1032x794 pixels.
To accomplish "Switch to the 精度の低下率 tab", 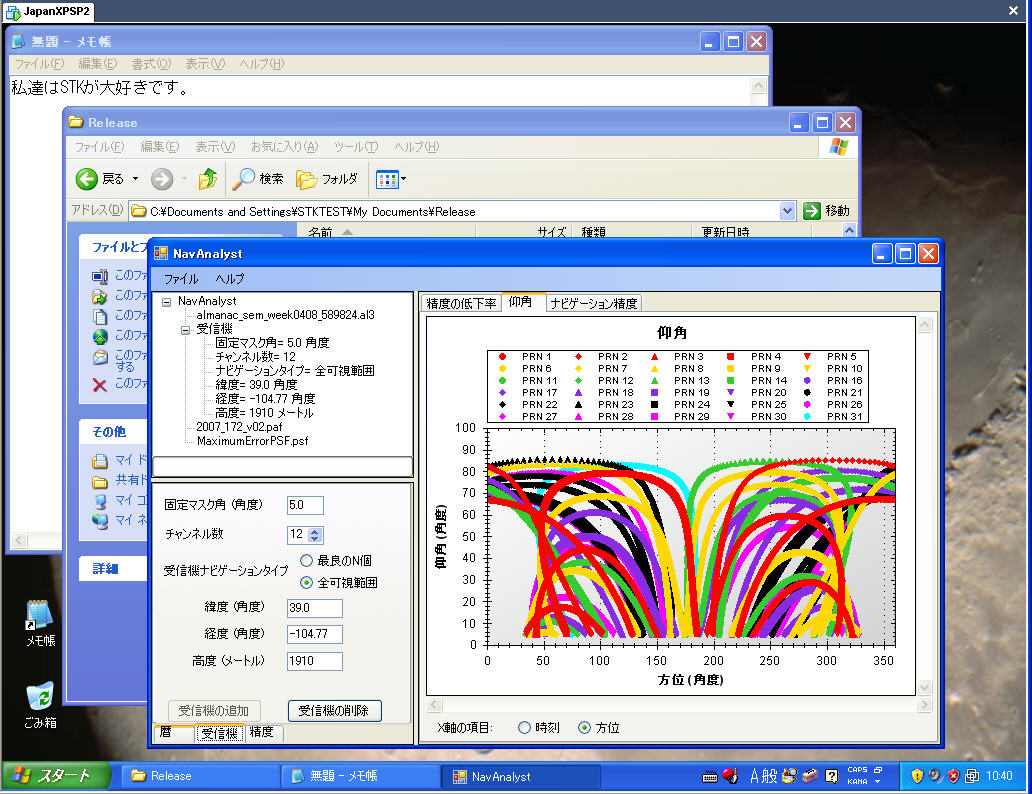I will pos(461,304).
